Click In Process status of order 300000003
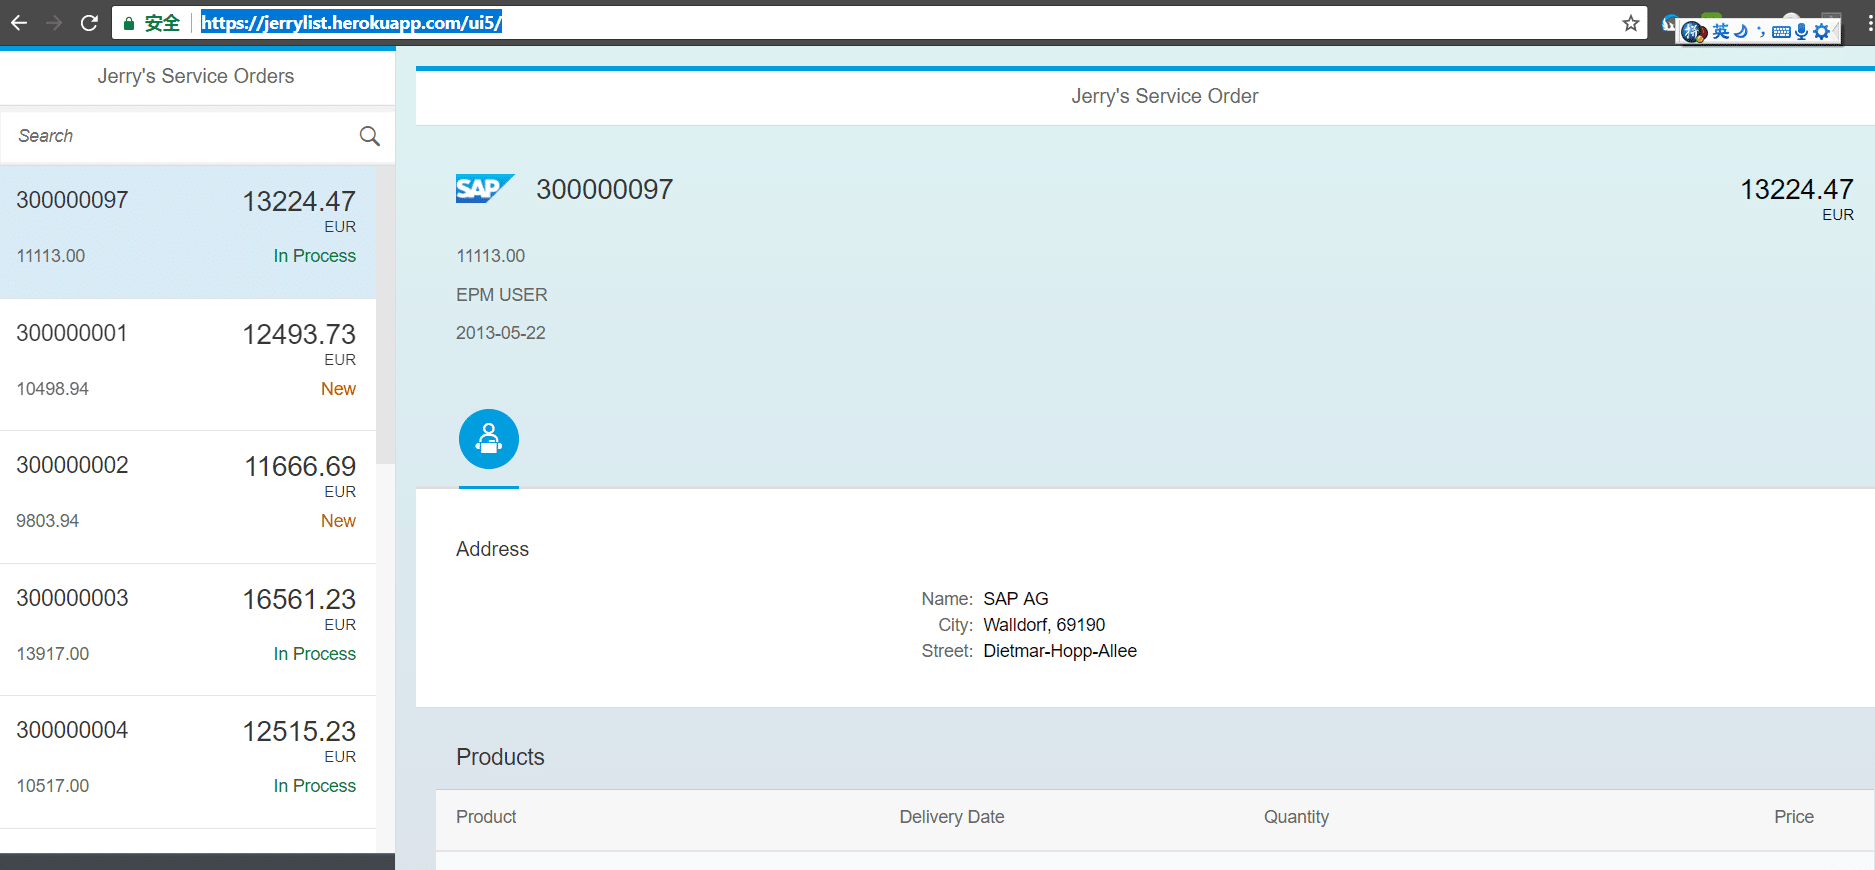The height and width of the screenshot is (870, 1875). tap(315, 654)
